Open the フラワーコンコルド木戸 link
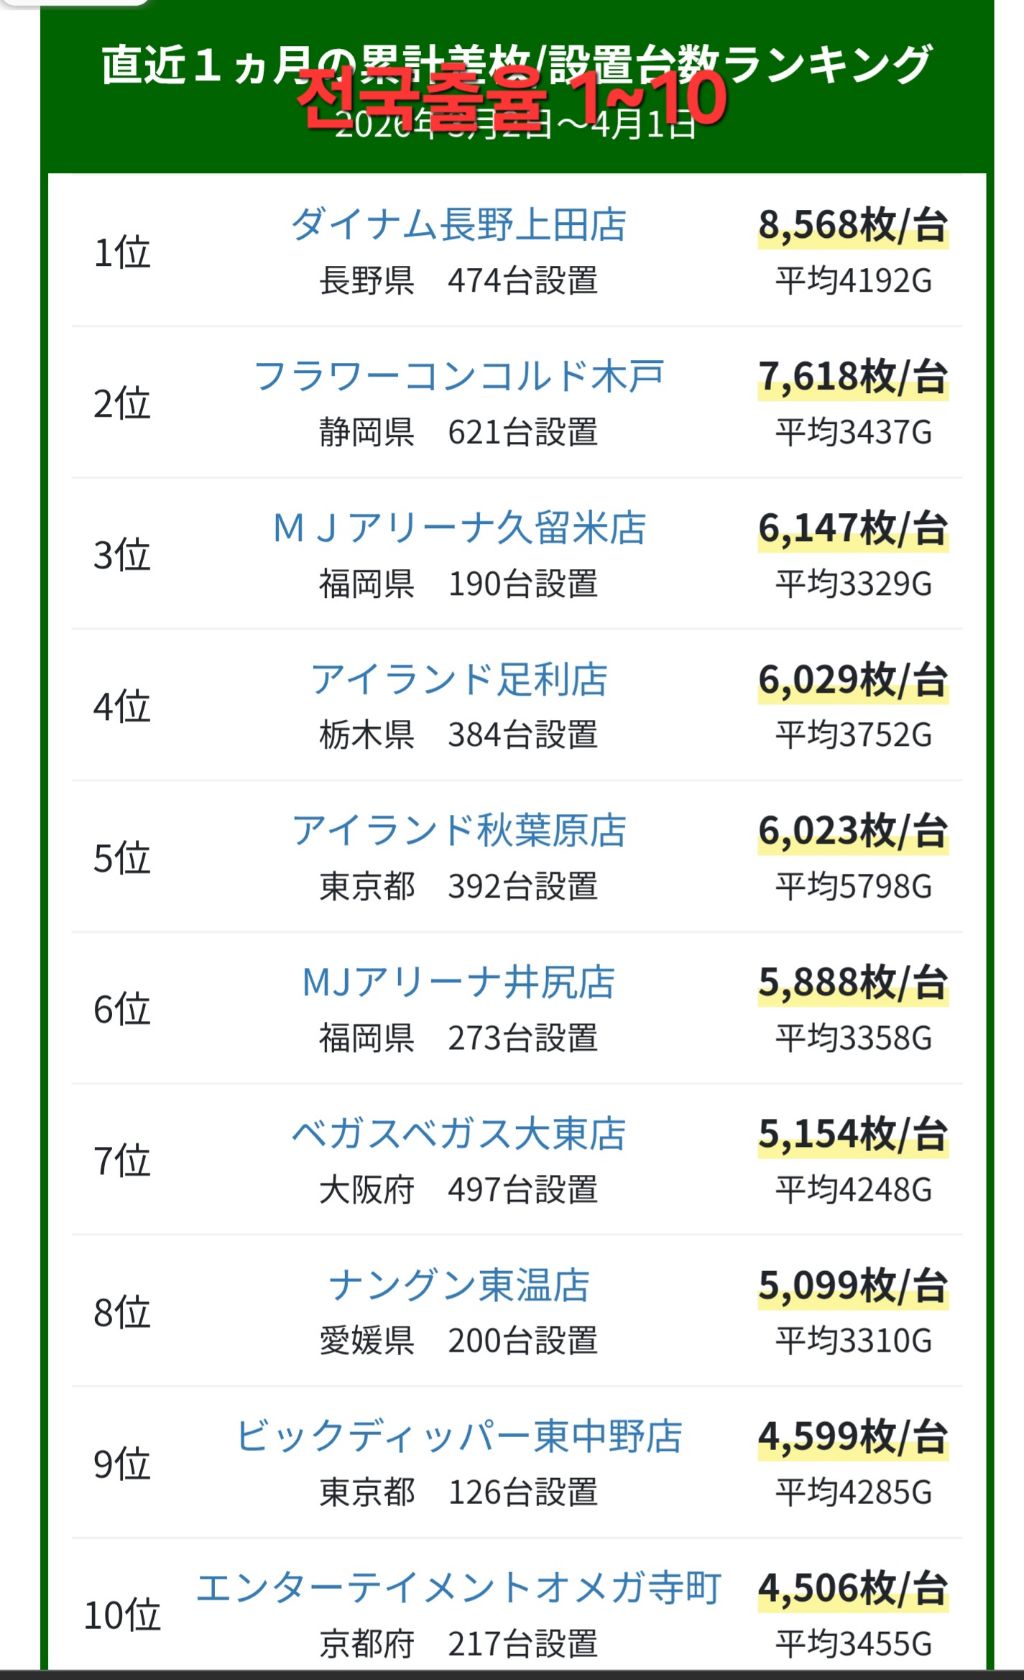Viewport: 1024px width, 1680px height. tap(458, 377)
